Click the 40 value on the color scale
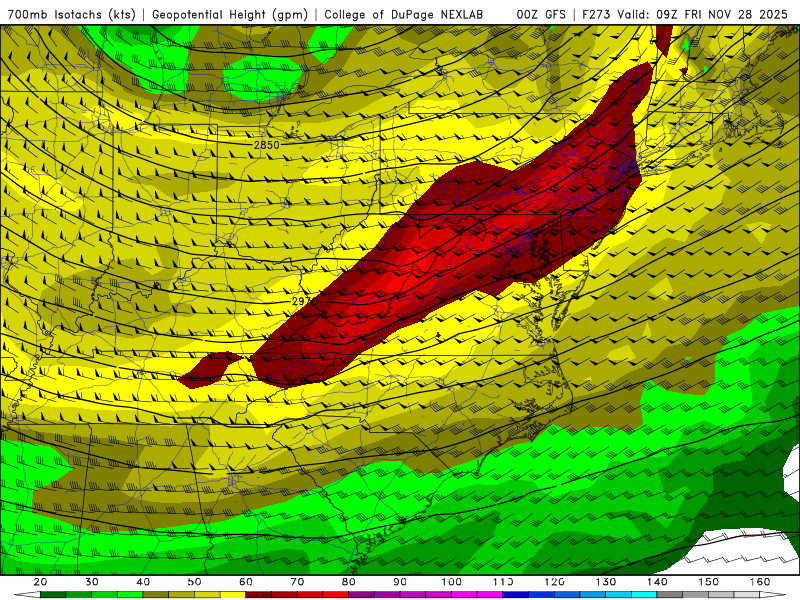 point(143,582)
